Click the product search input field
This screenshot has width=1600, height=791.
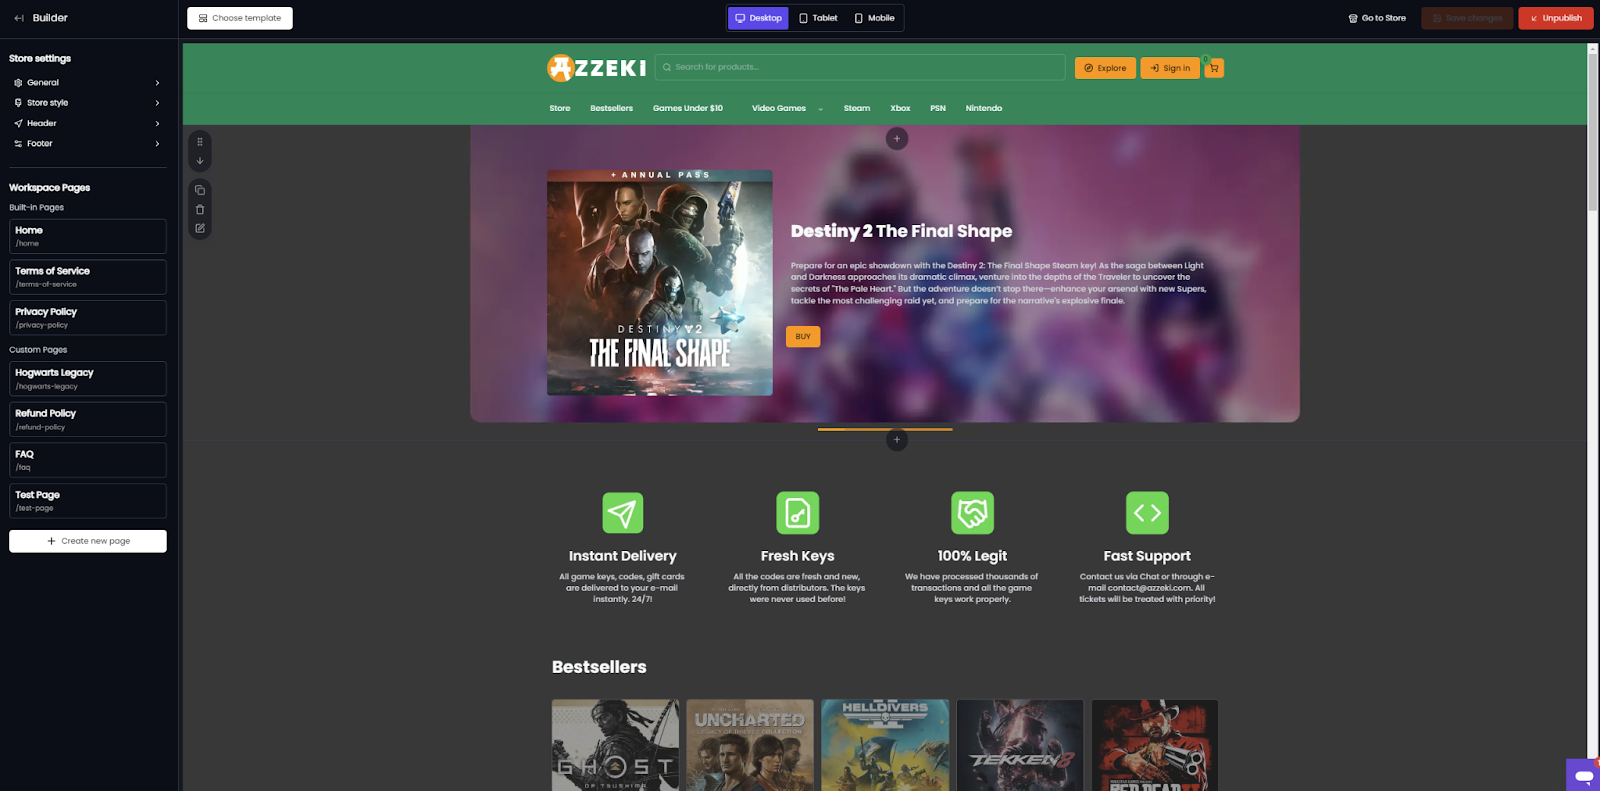pyautogui.click(x=860, y=67)
